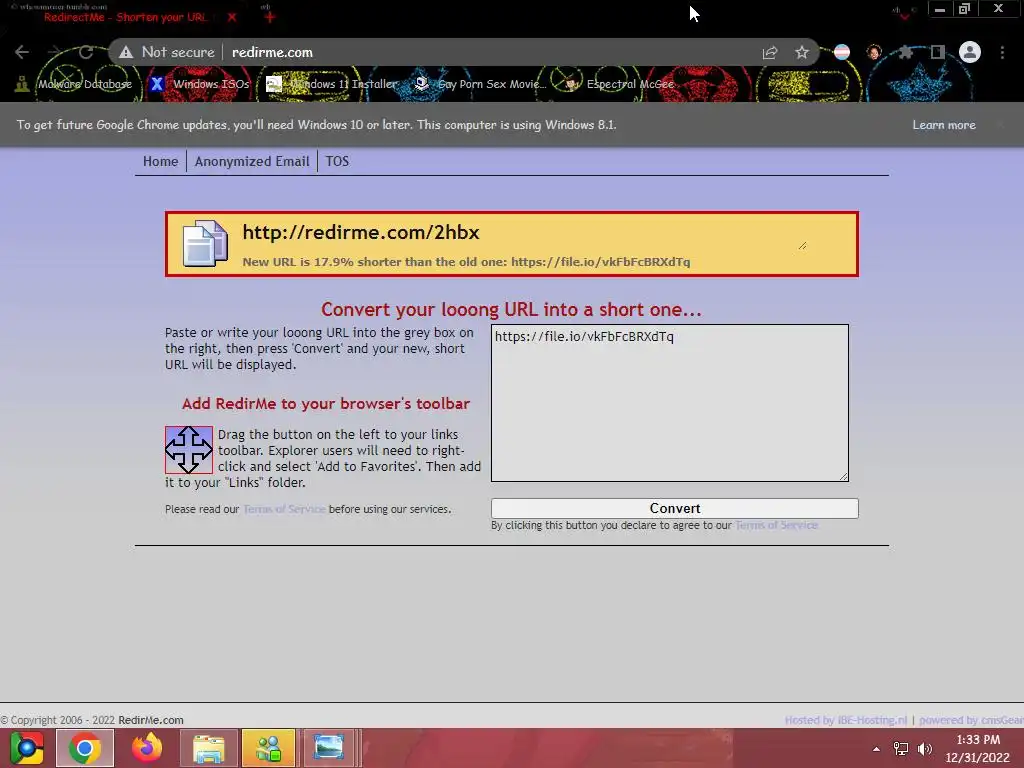Open File Explorer from the taskbar
This screenshot has height=768, width=1024.
coord(209,748)
